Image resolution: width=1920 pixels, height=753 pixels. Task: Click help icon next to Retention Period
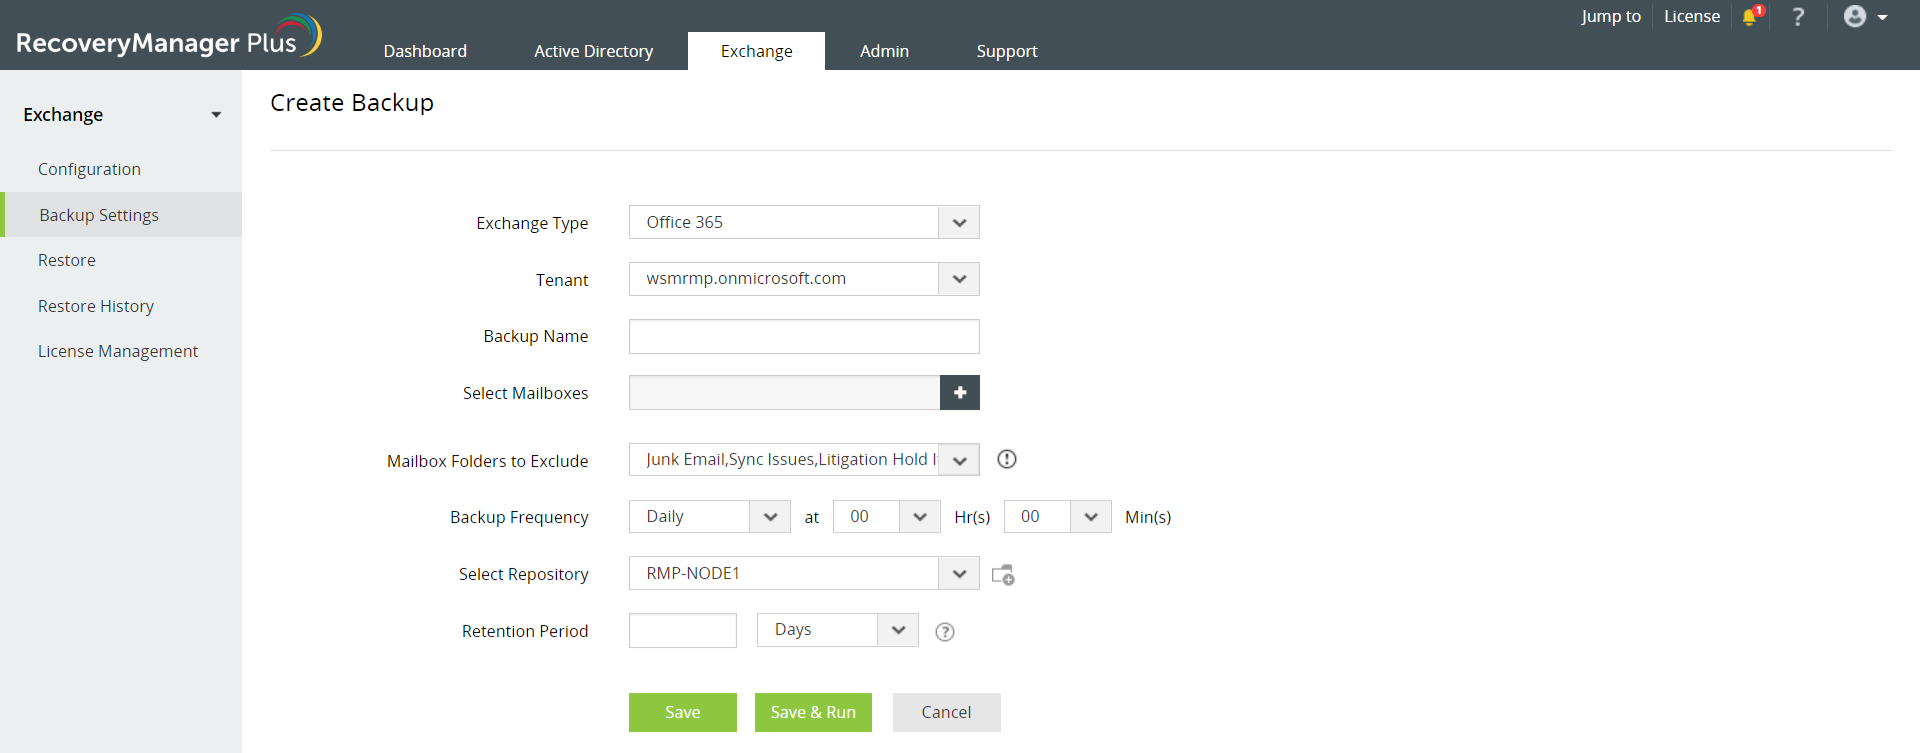[945, 631]
